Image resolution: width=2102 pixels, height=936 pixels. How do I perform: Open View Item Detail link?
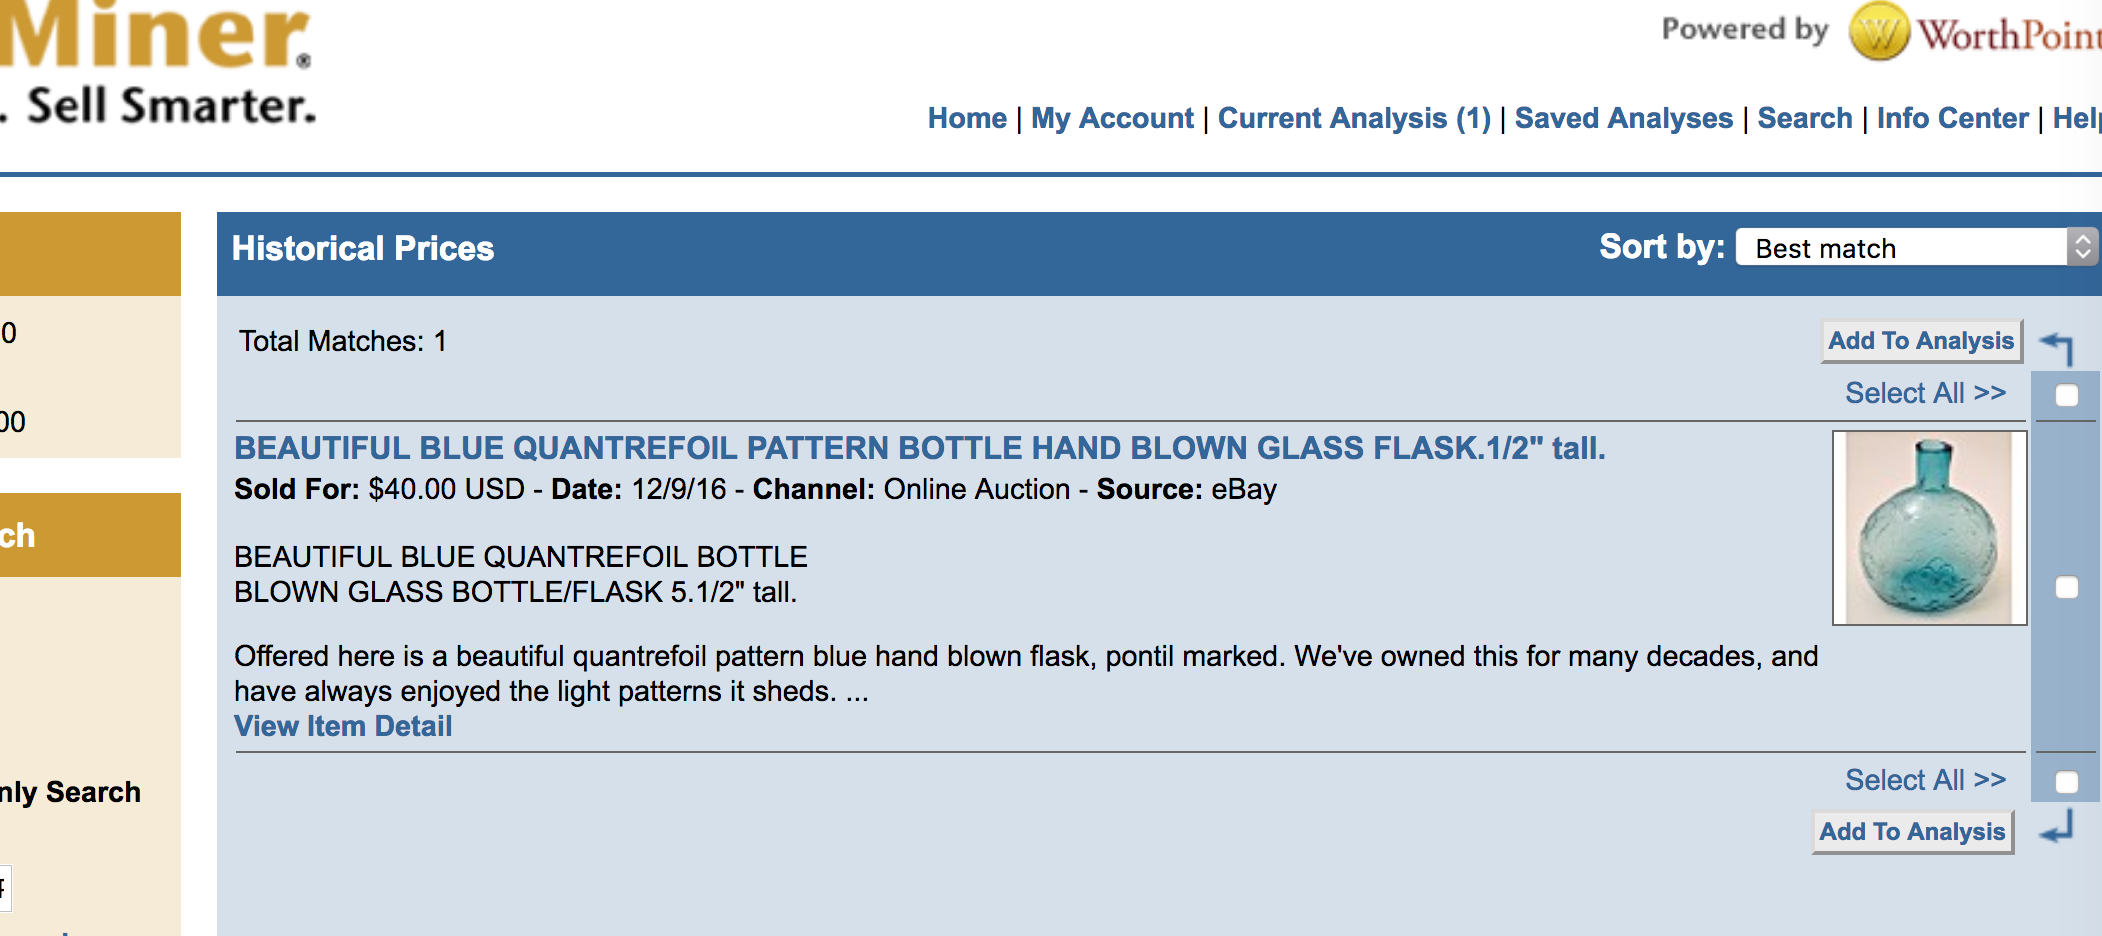pyautogui.click(x=343, y=726)
